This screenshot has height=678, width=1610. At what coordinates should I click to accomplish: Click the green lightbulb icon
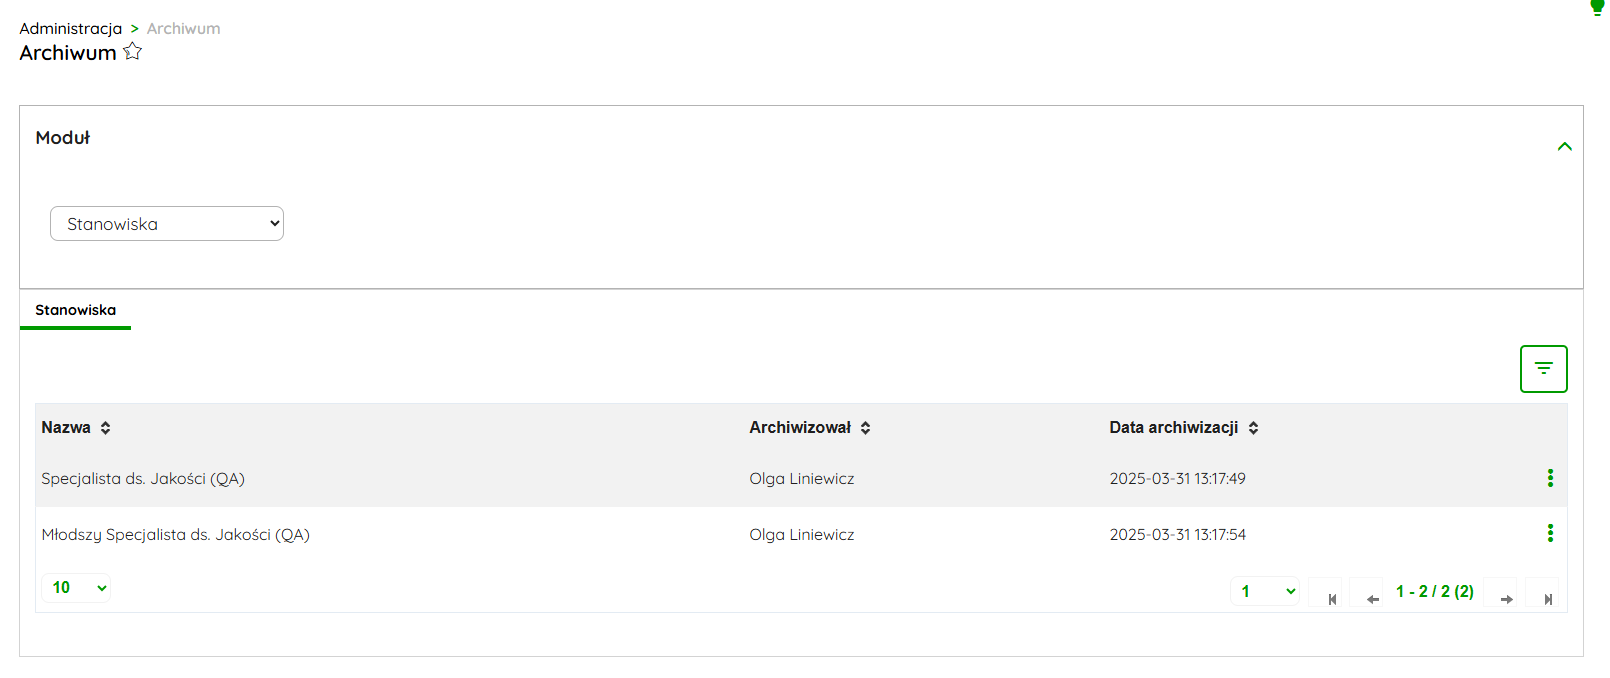[1597, 7]
